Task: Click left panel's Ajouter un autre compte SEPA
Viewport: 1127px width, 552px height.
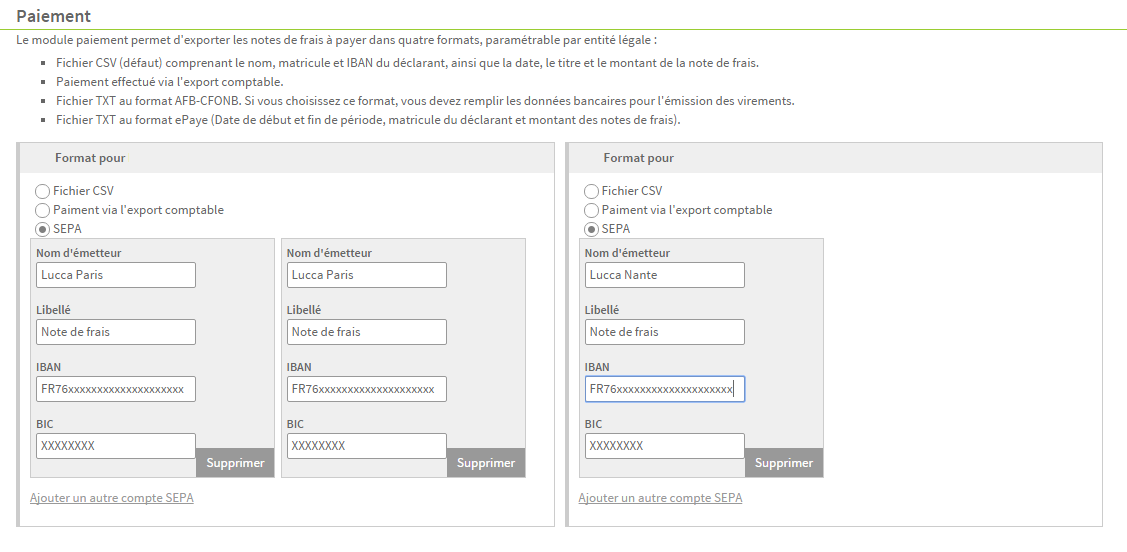Action: click(111, 498)
